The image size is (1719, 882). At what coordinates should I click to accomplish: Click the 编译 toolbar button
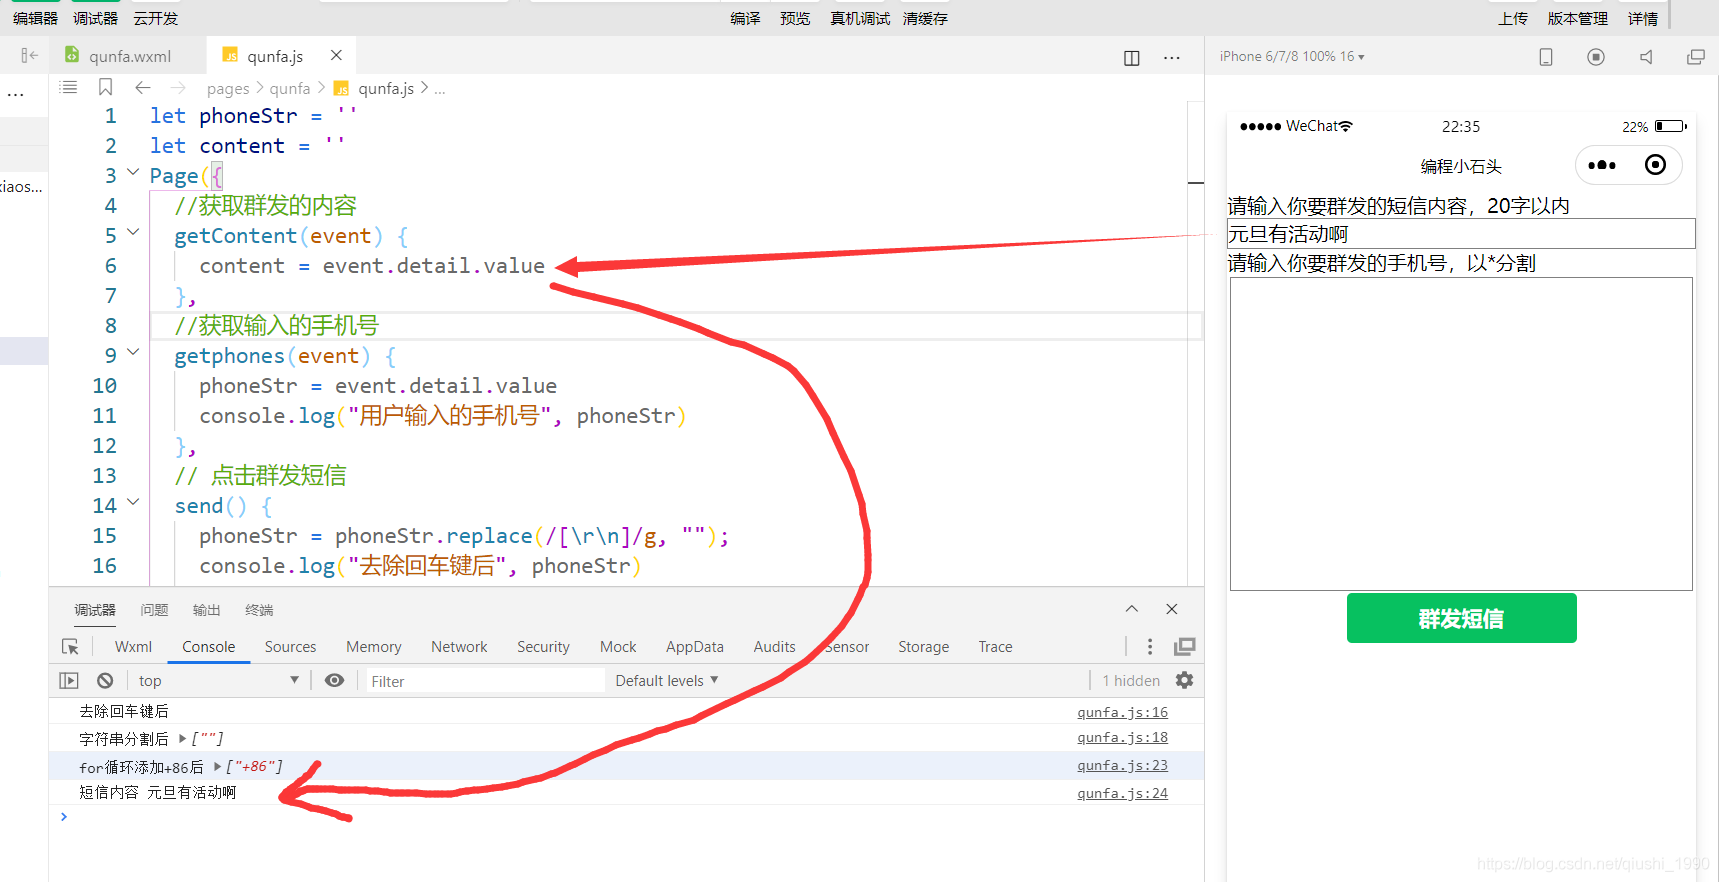745,18
